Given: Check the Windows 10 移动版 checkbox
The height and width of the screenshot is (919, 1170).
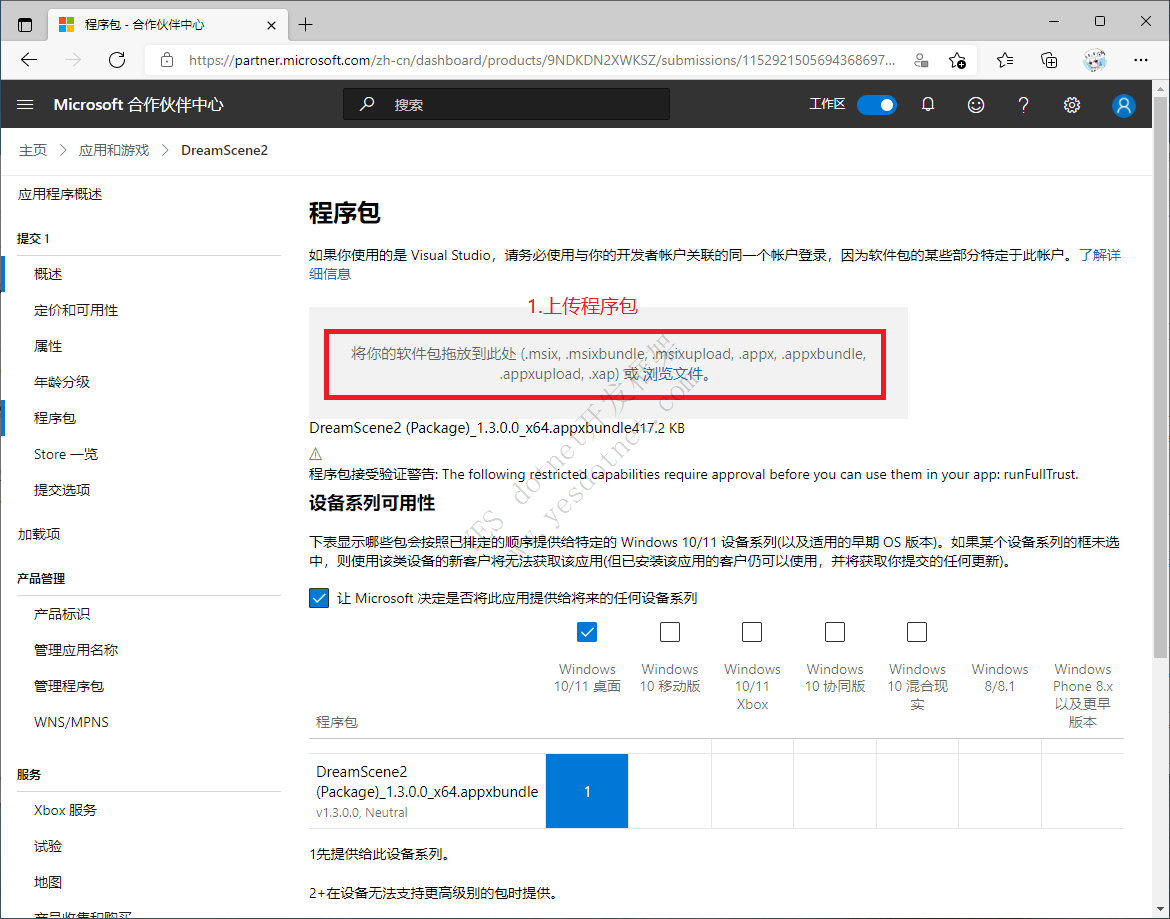Looking at the screenshot, I should point(670,632).
